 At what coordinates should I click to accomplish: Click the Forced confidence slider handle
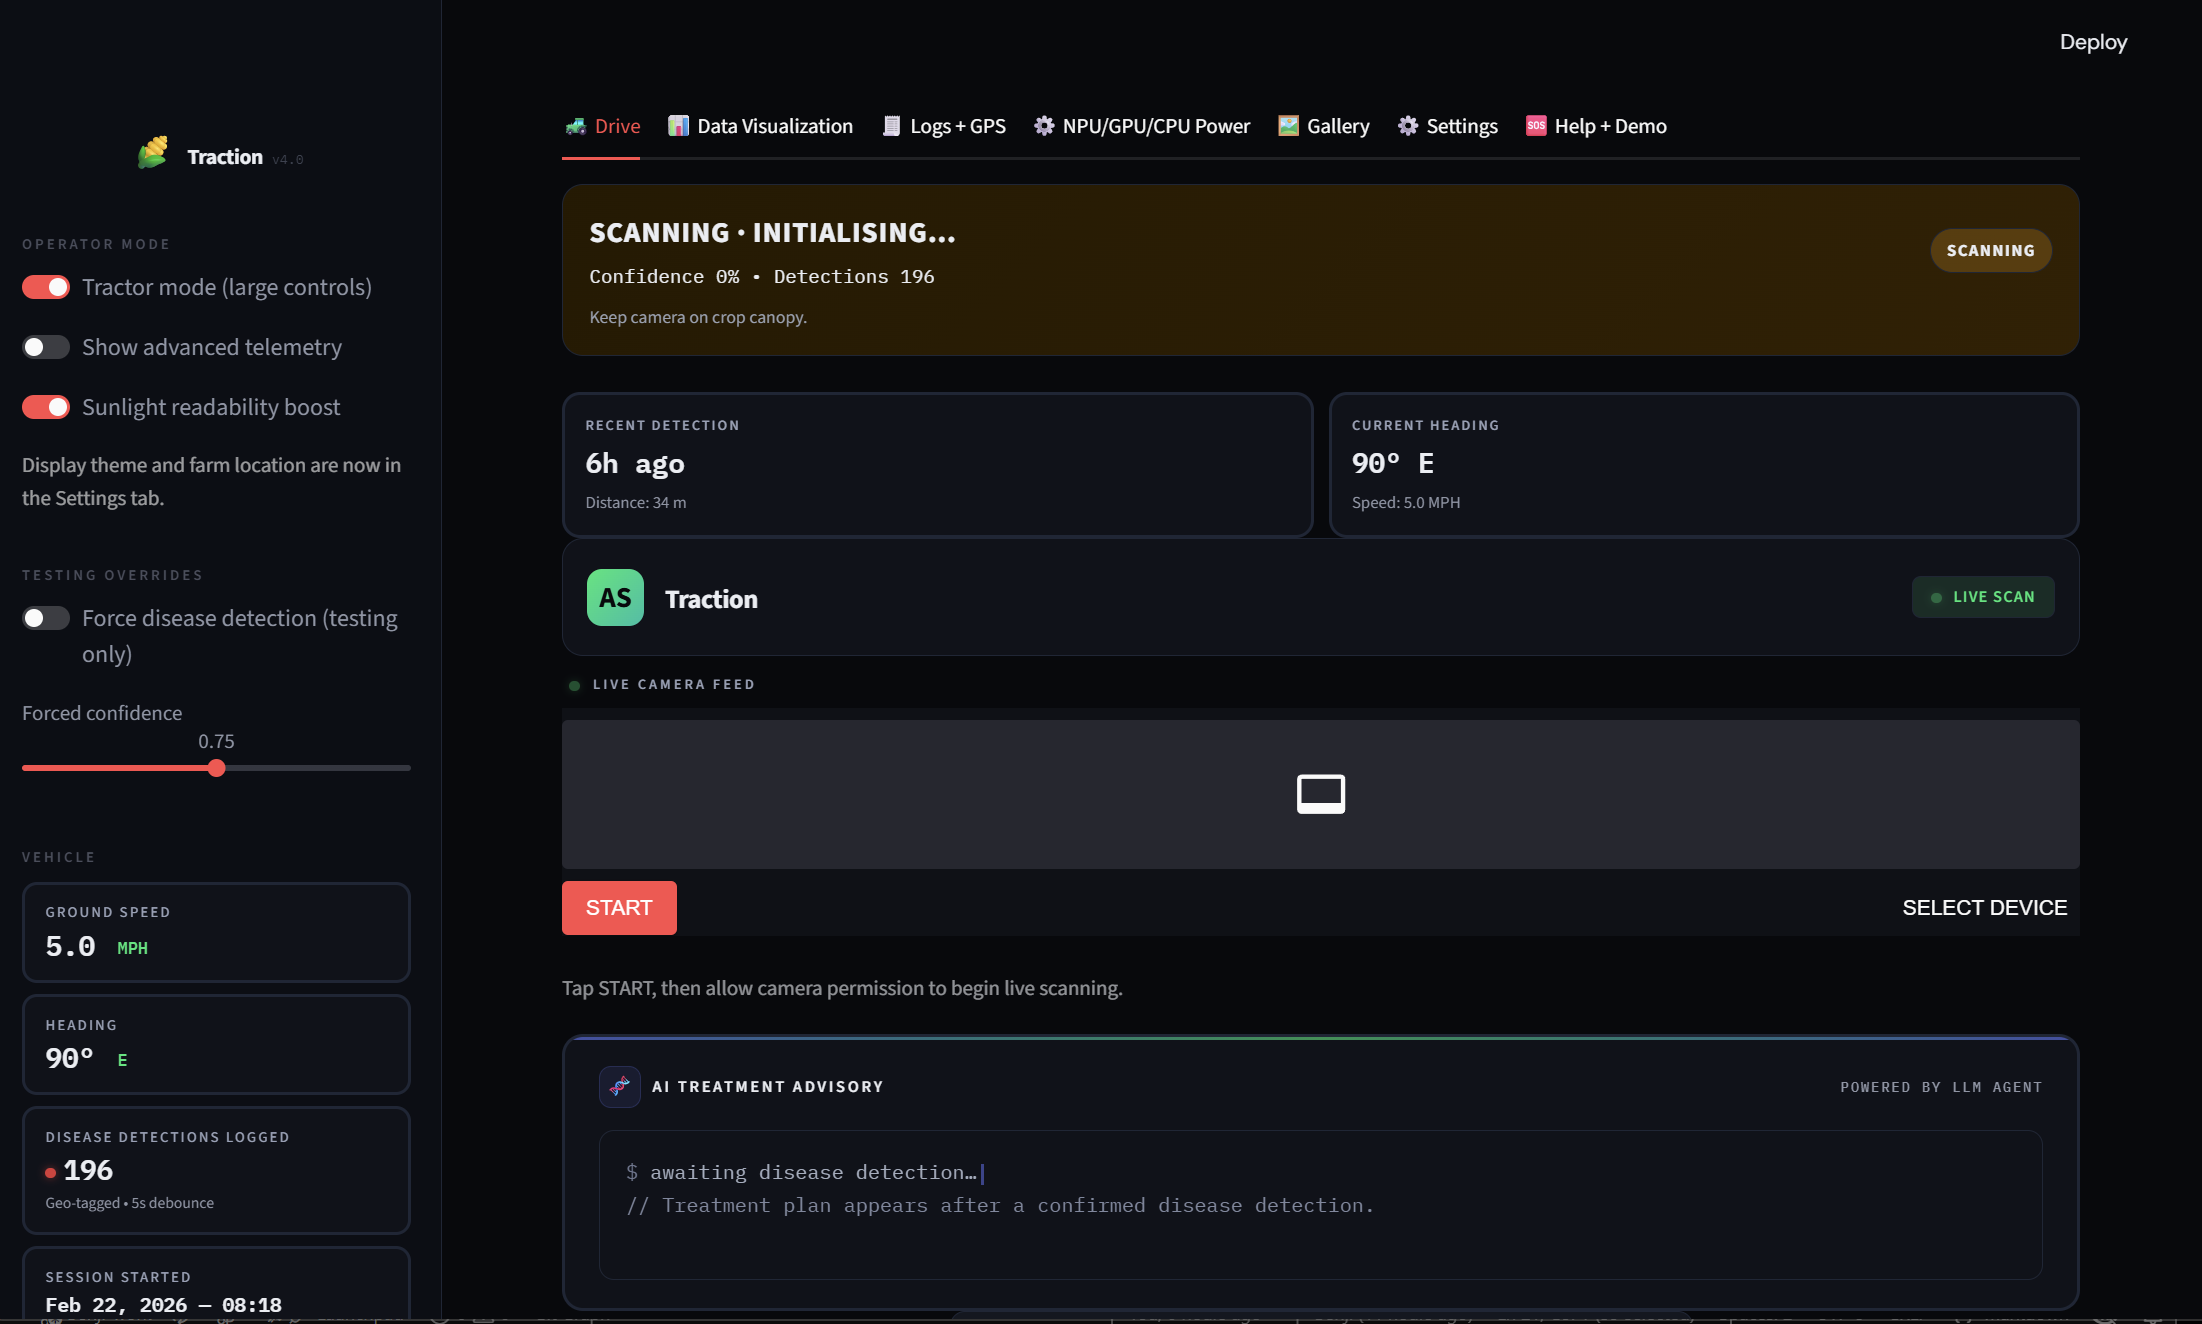217,768
